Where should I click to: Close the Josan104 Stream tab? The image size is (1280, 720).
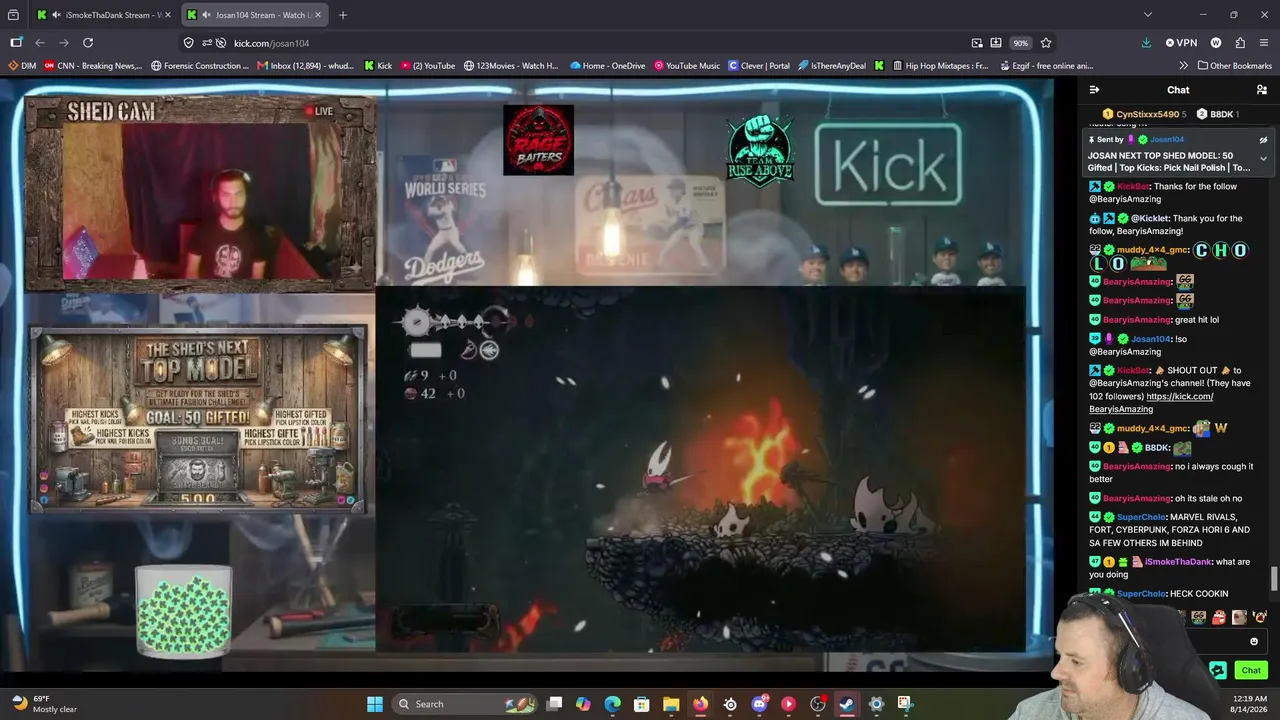(318, 15)
